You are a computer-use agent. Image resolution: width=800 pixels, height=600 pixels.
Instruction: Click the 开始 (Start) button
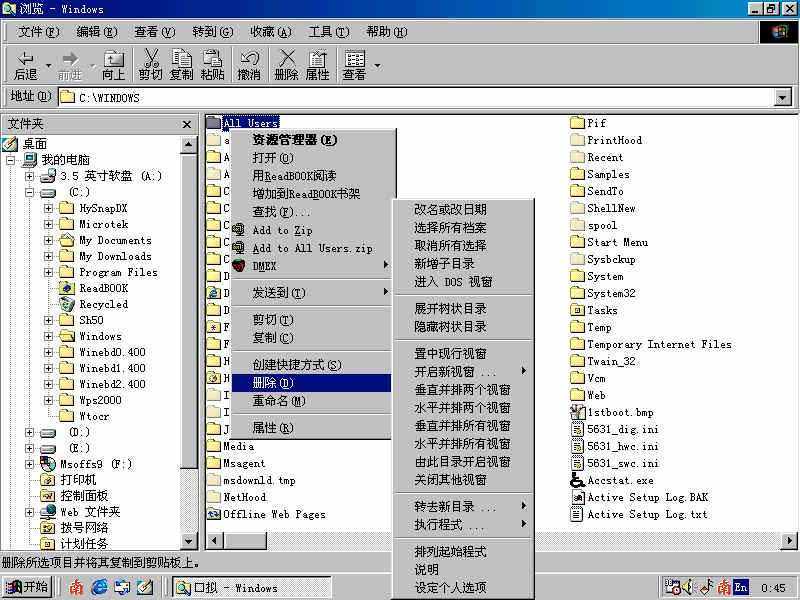26,587
